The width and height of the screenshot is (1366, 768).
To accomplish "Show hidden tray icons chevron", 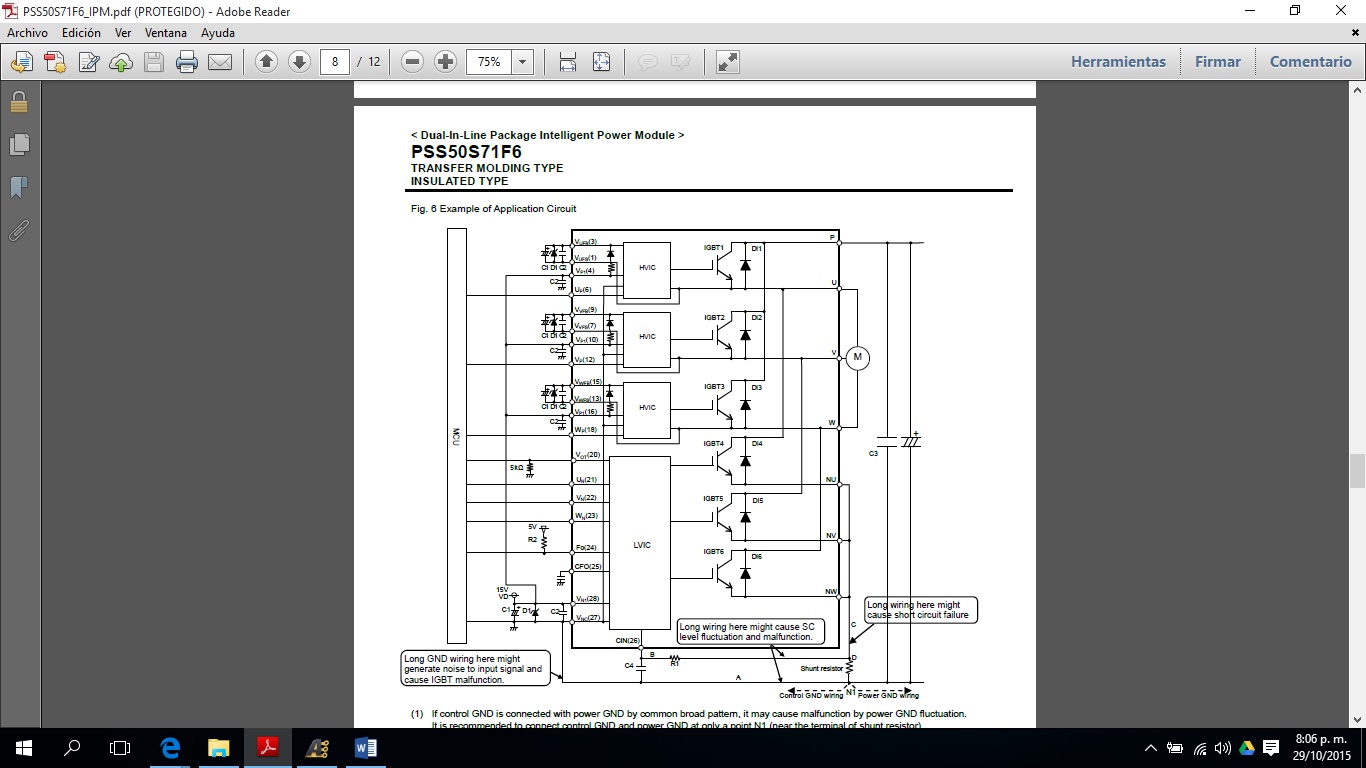I will (x=1153, y=748).
